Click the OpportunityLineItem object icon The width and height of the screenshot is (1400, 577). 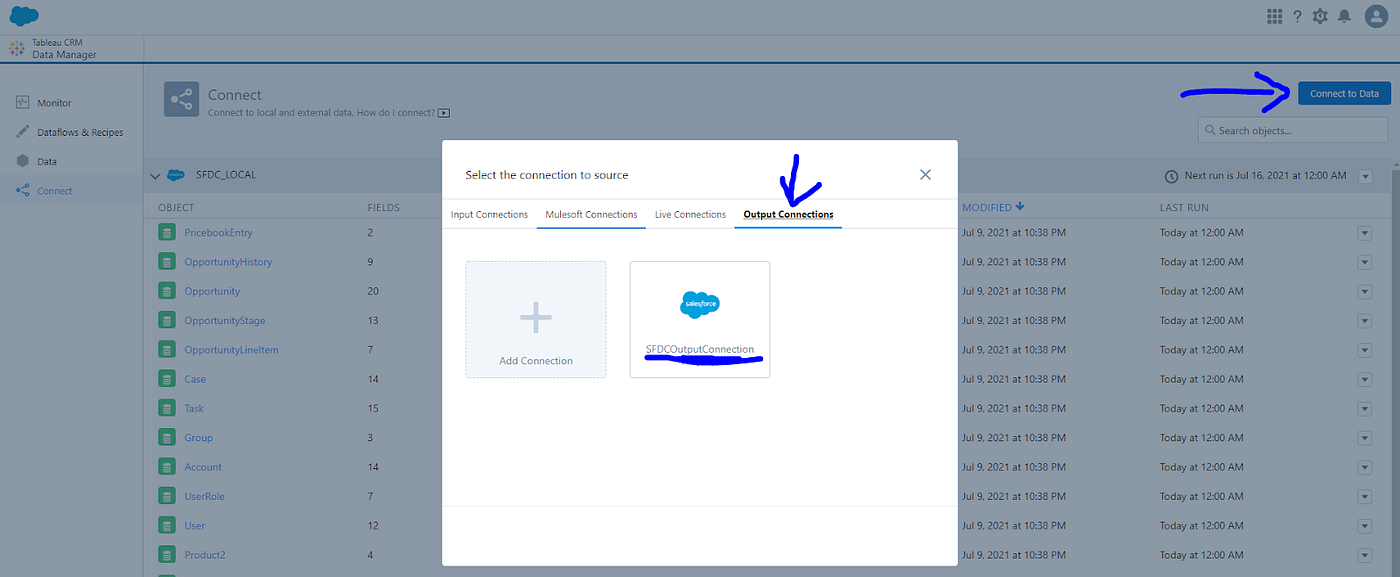[x=166, y=350]
